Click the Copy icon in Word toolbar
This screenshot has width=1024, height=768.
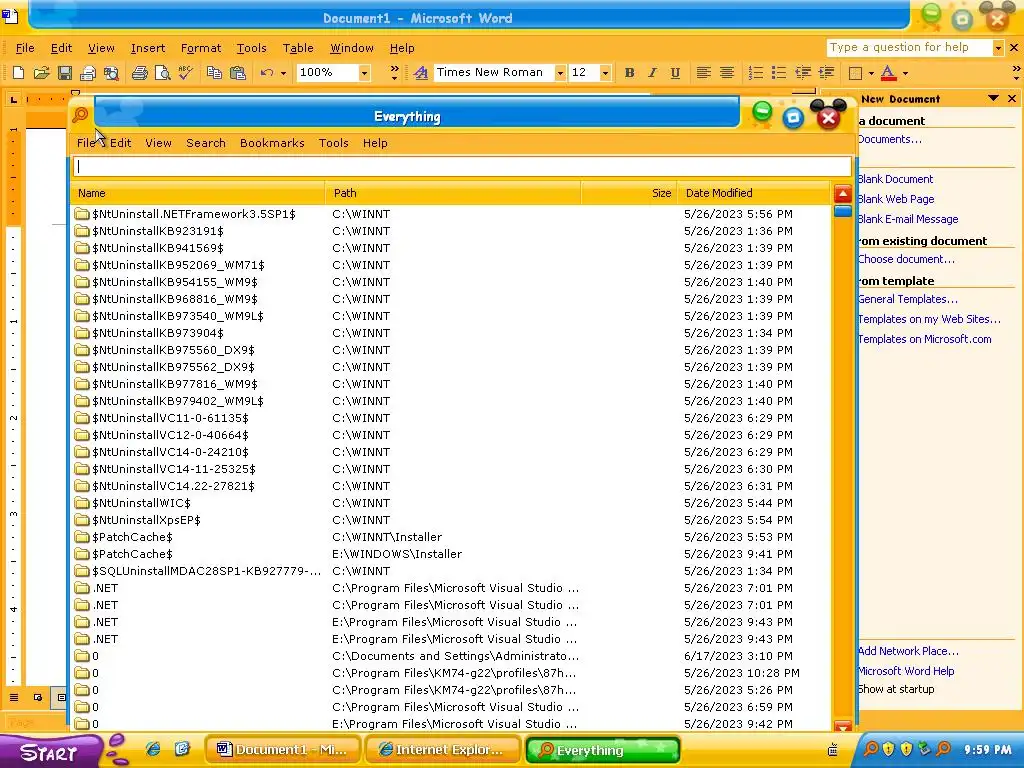pyautogui.click(x=214, y=72)
